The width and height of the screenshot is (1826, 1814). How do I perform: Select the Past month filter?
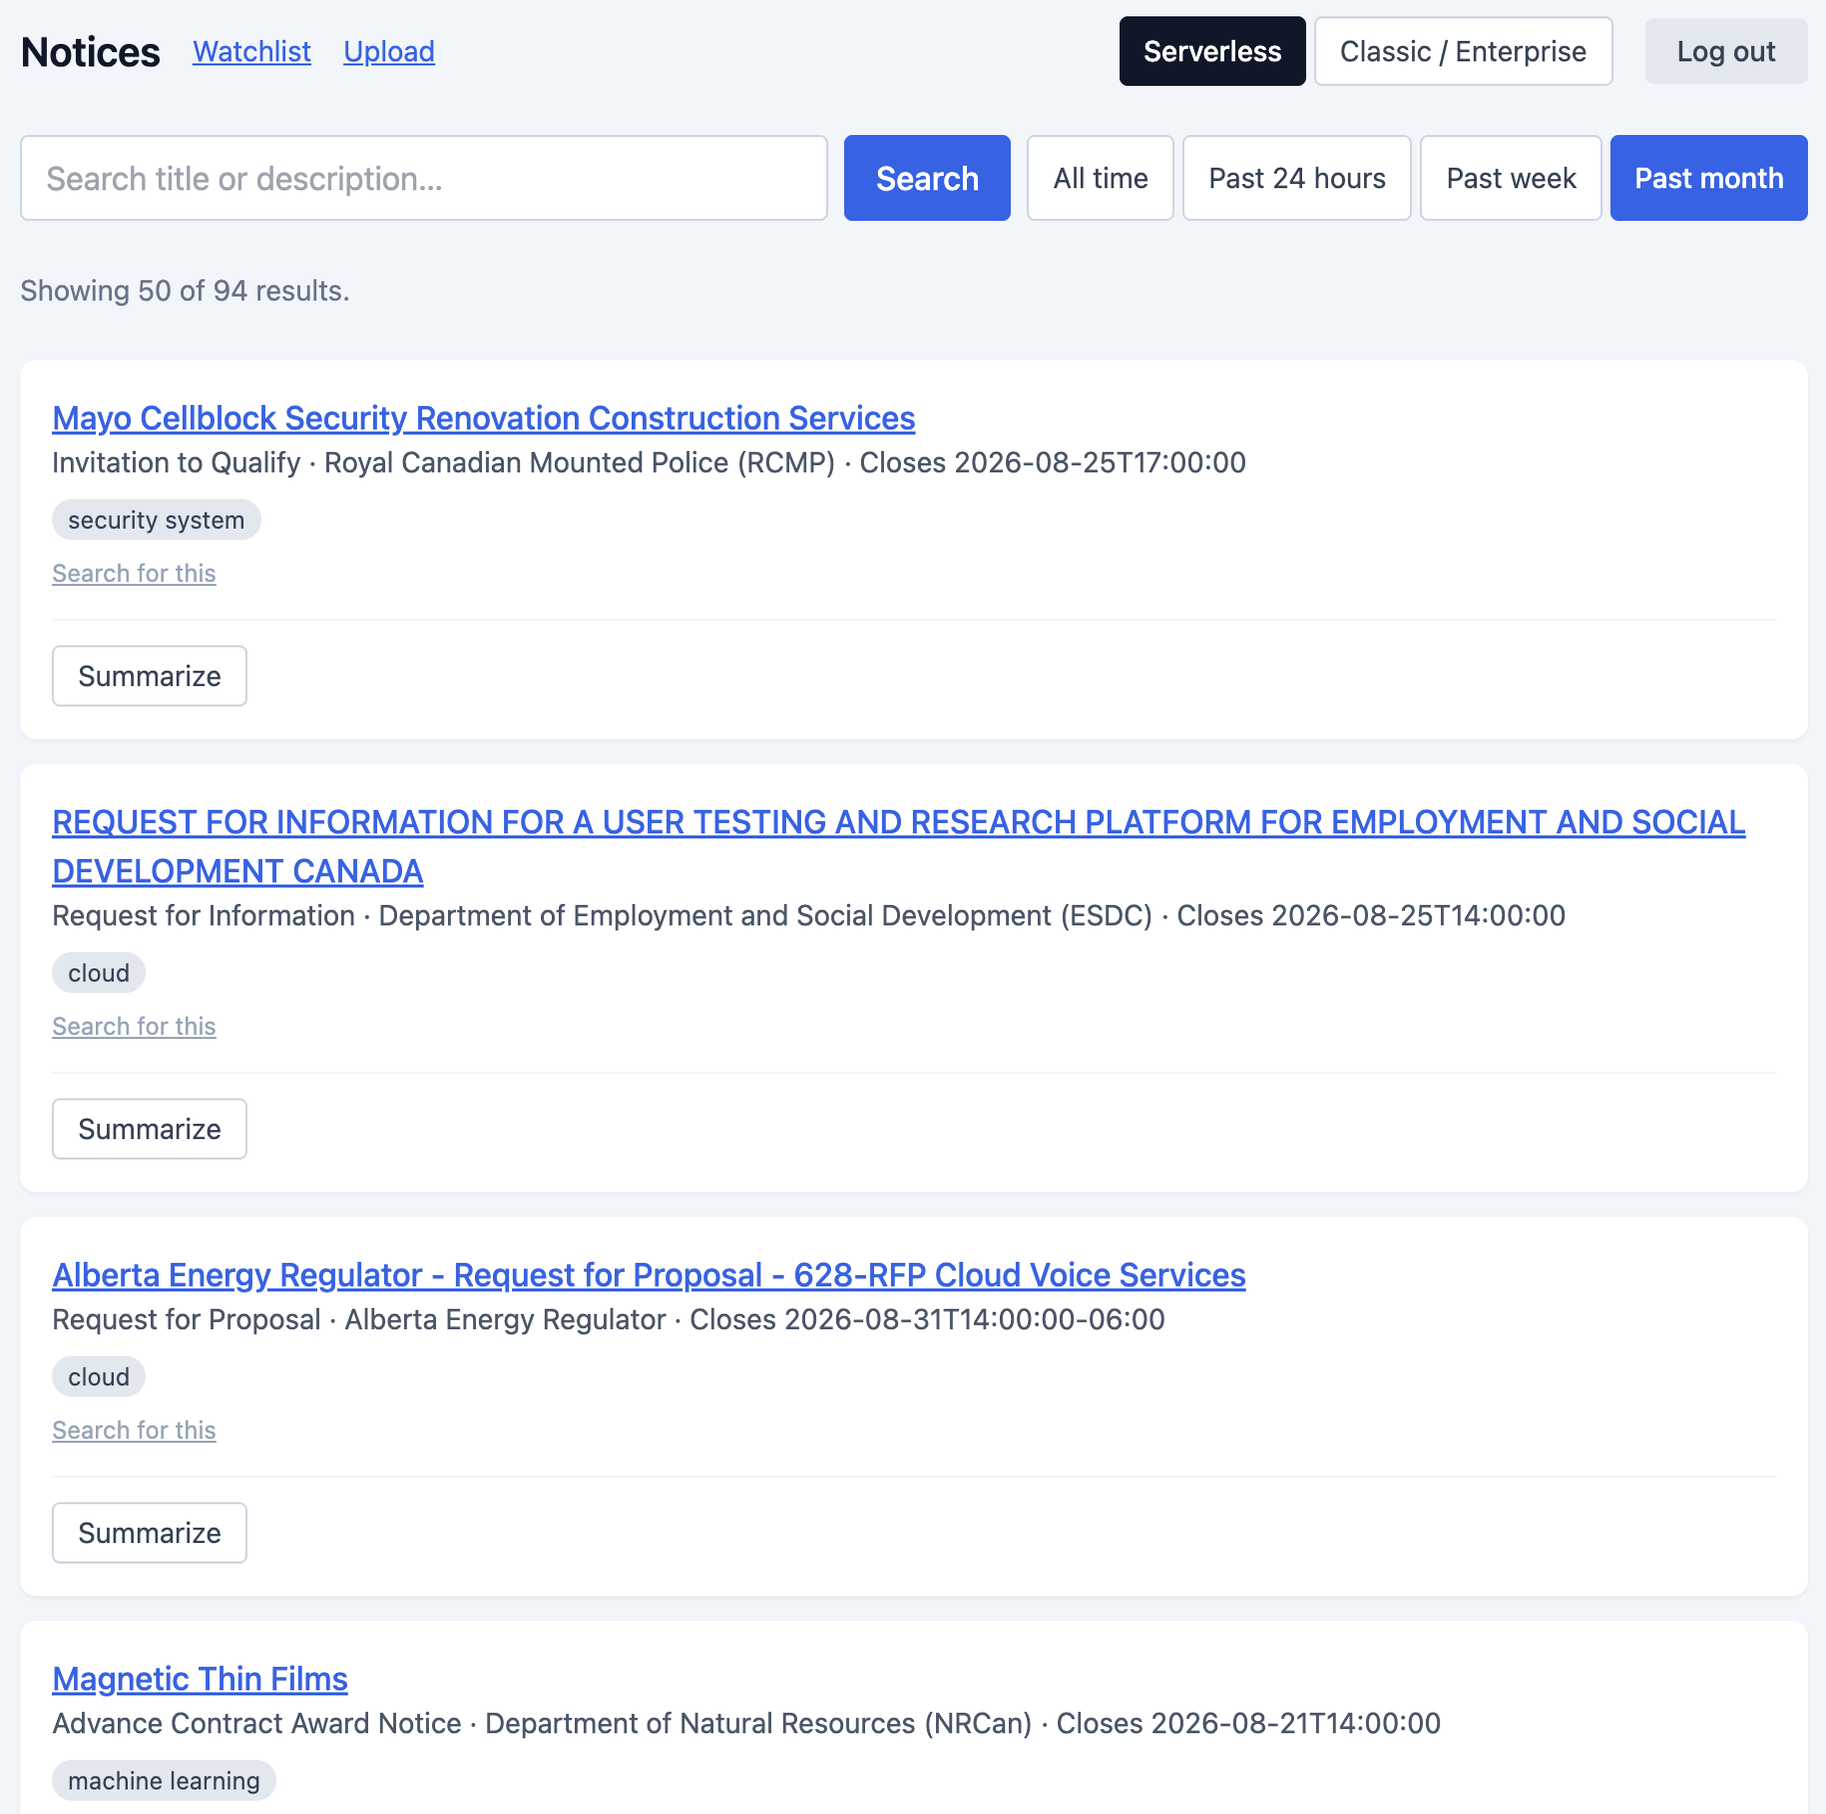(x=1709, y=178)
